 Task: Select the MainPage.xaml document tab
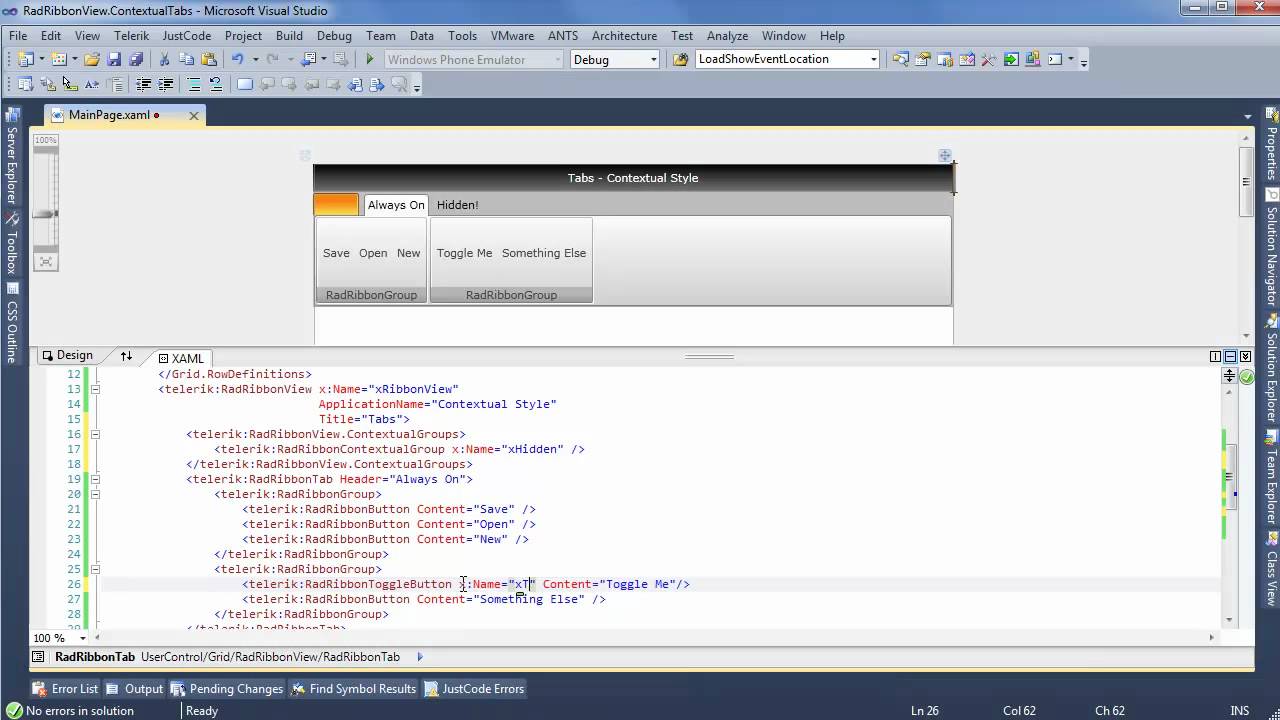(x=108, y=115)
